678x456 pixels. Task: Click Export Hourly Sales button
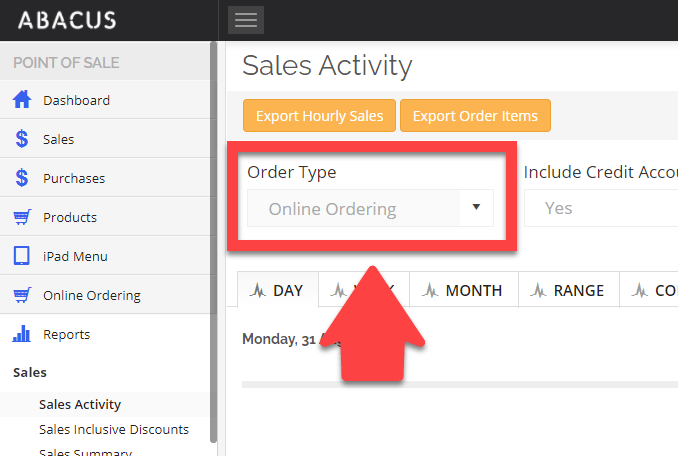pyautogui.click(x=319, y=116)
